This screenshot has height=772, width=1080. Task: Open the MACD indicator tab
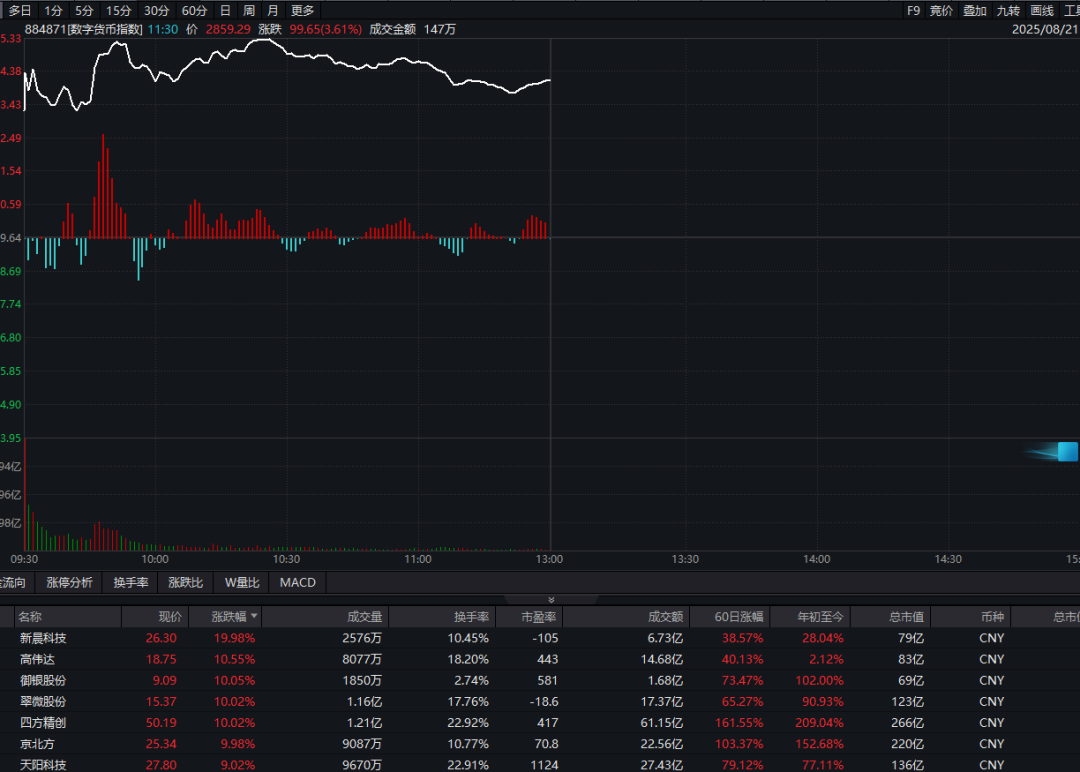297,583
